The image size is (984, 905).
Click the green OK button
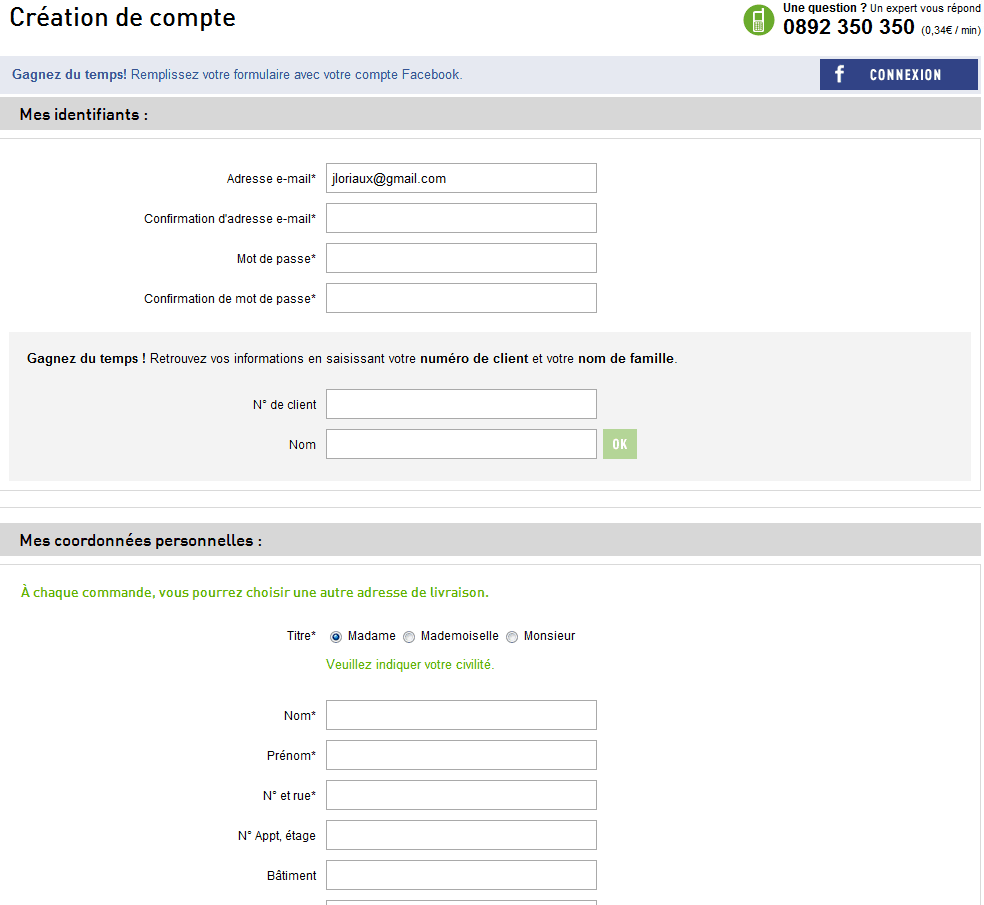coord(620,444)
